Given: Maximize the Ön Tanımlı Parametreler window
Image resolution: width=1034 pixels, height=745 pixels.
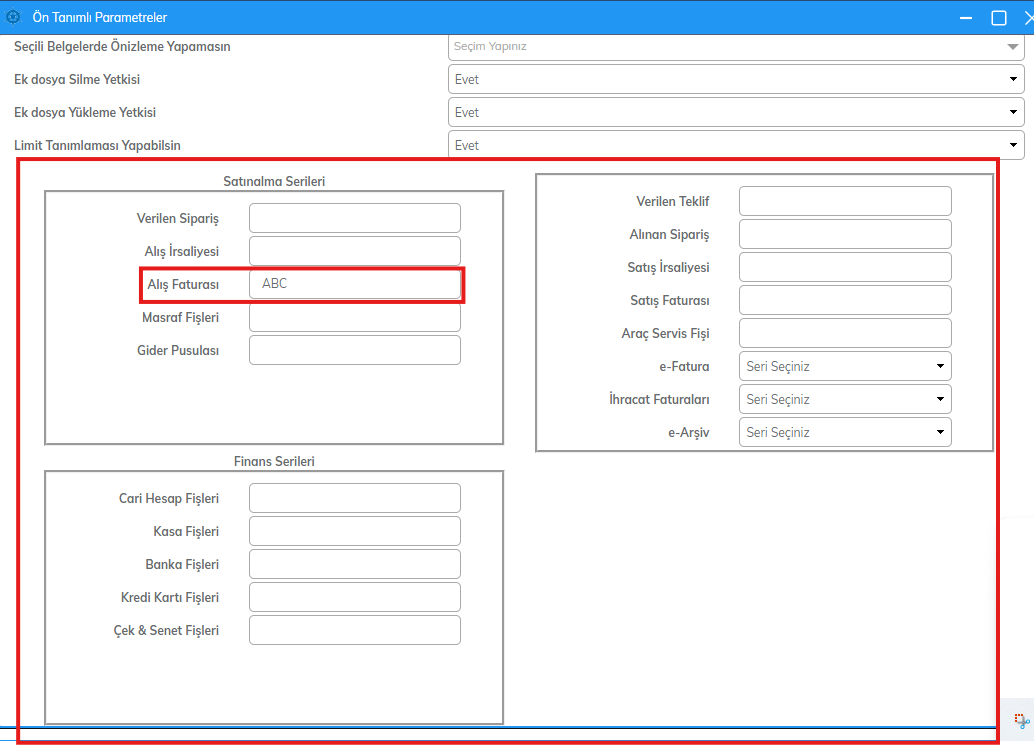Looking at the screenshot, I should pyautogui.click(x=998, y=17).
